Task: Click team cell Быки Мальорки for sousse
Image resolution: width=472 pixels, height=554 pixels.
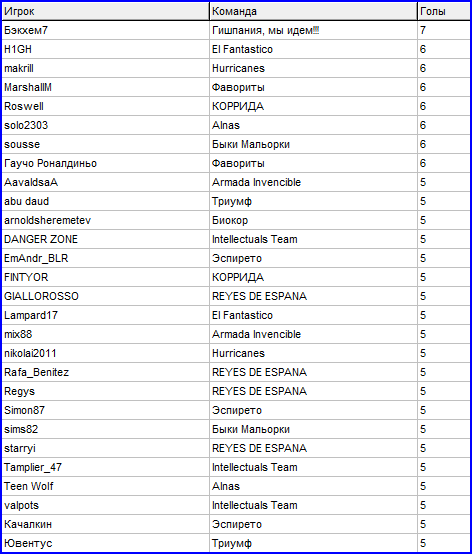Action: [x=313, y=144]
